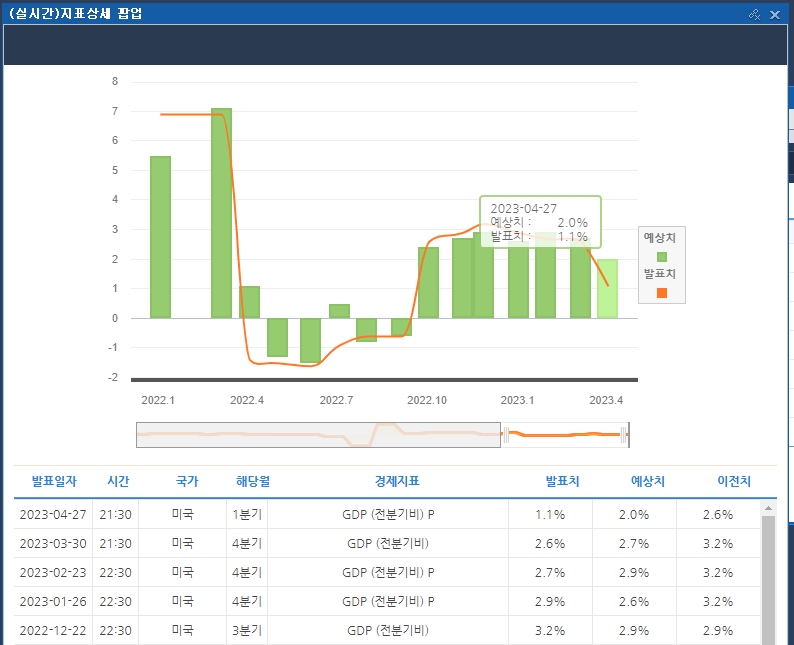Sort by the 발표치 column header
The height and width of the screenshot is (645, 794).
pos(562,481)
